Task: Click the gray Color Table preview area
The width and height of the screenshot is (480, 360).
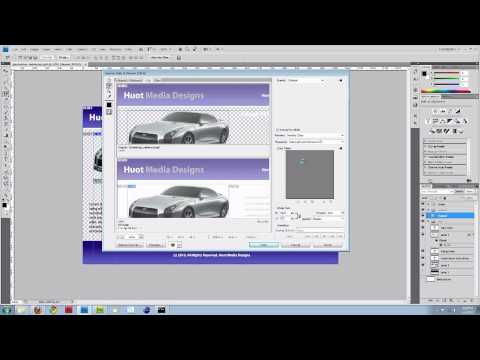Action: click(x=310, y=174)
